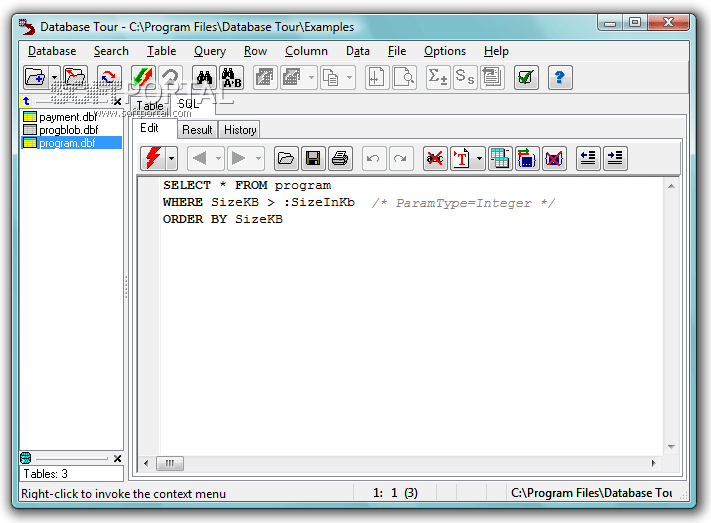Click the stacked documents report icon

492,78
